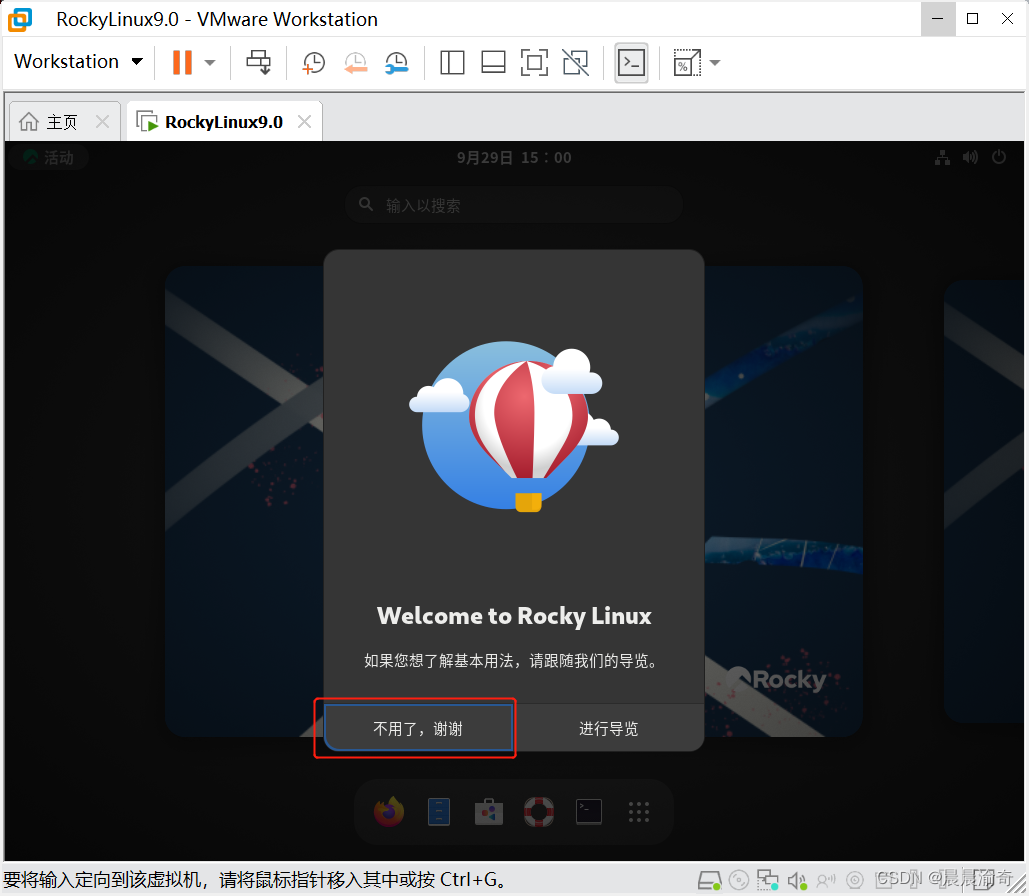Viewport: 1029px width, 896px height.
Task: Open Help lifesaver icon in the dock
Action: click(539, 812)
